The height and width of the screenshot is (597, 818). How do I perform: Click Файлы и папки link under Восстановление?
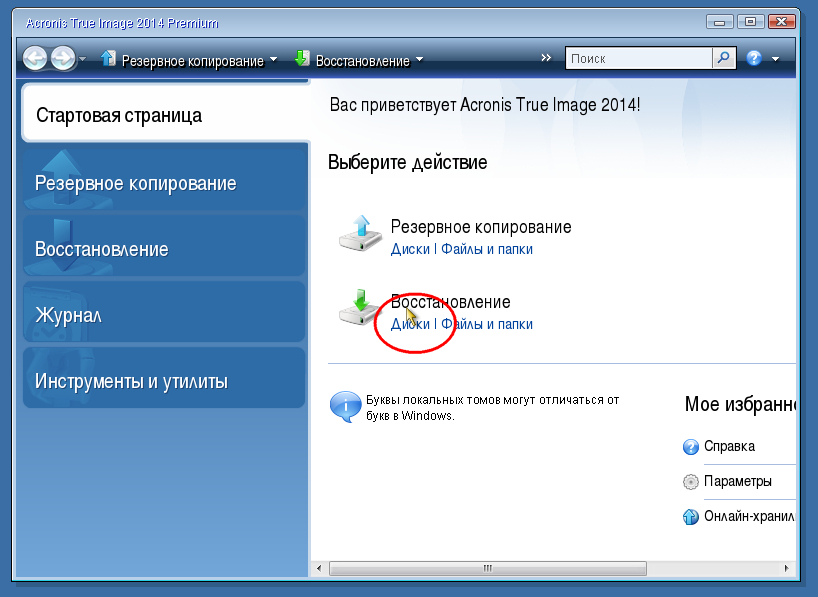[x=487, y=324]
